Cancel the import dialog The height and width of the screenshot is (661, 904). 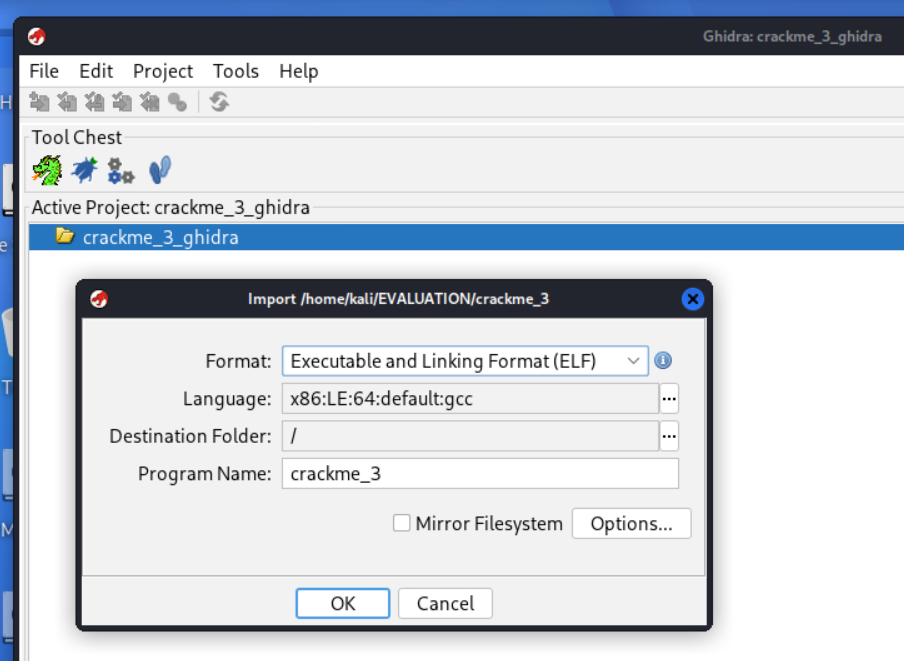click(x=445, y=603)
